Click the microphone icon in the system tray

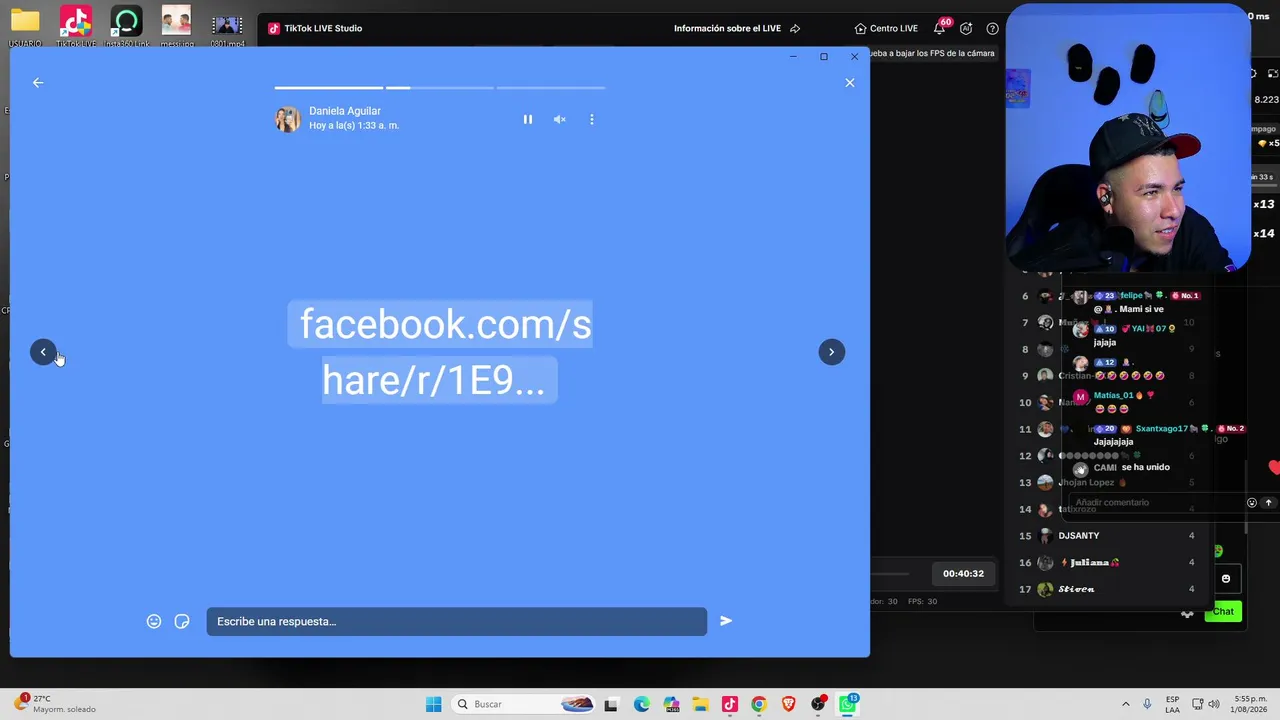[1147, 704]
